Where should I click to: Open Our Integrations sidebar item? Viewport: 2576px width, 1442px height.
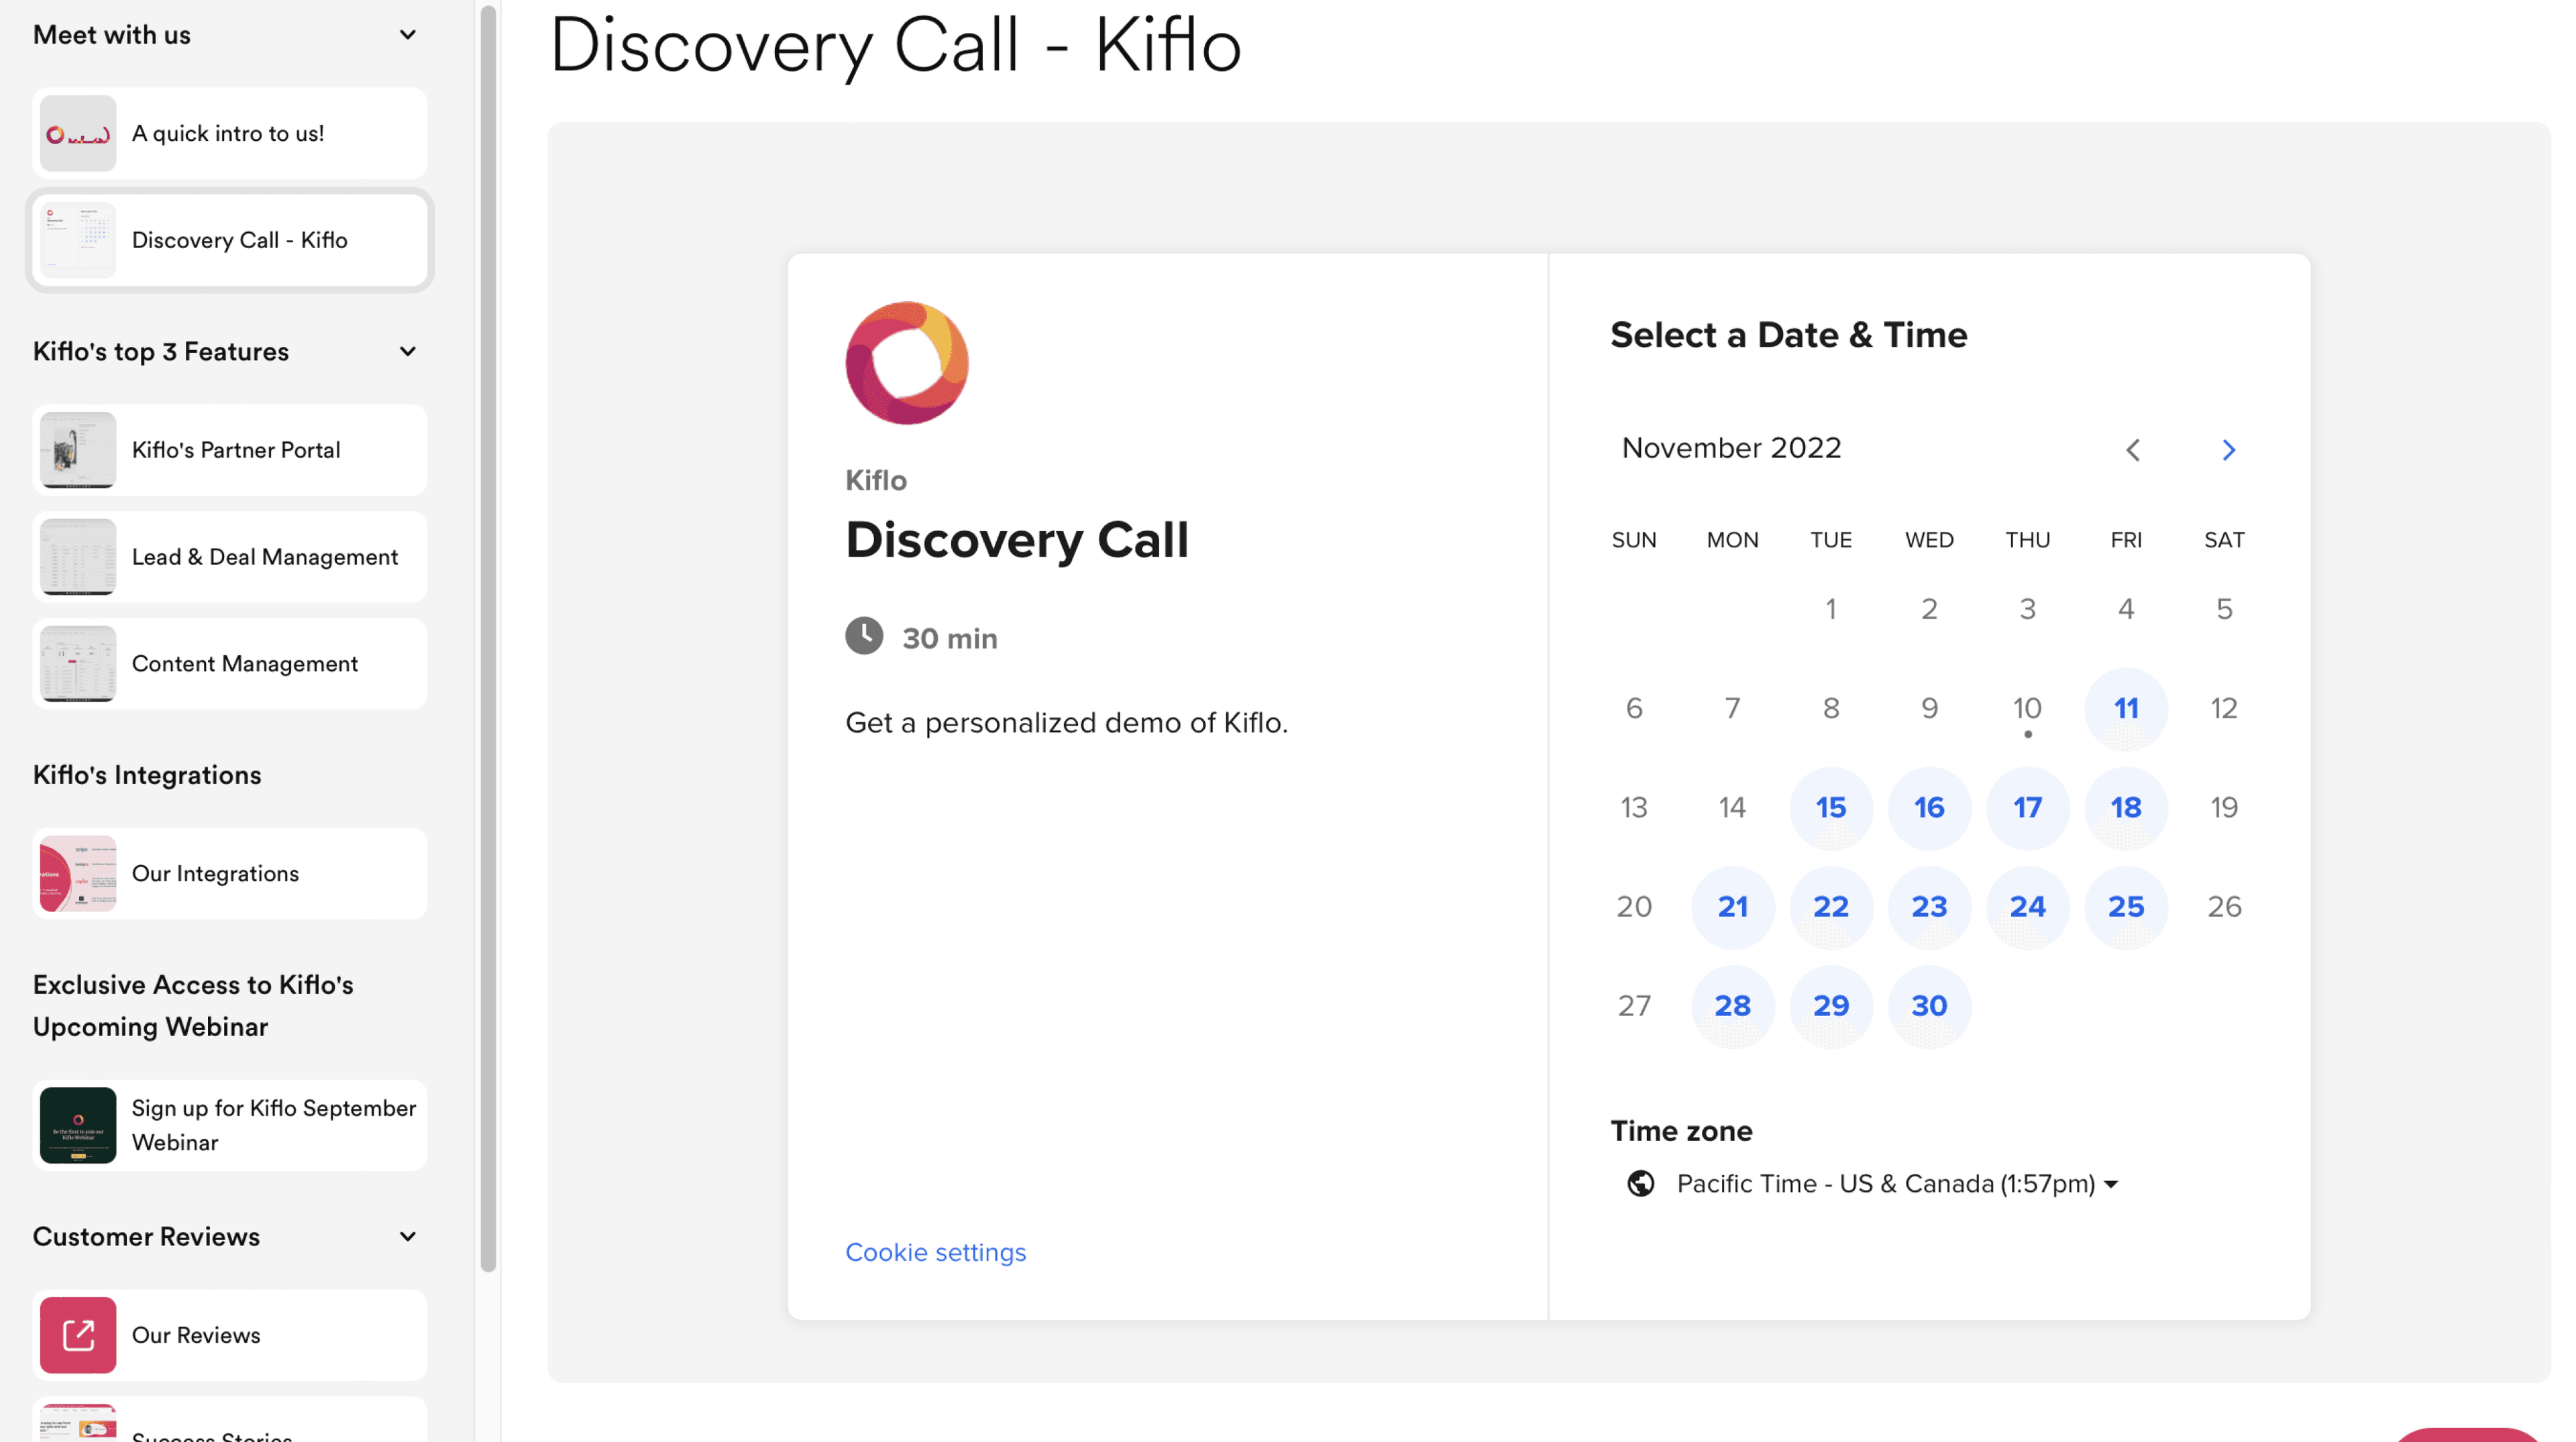[230, 875]
